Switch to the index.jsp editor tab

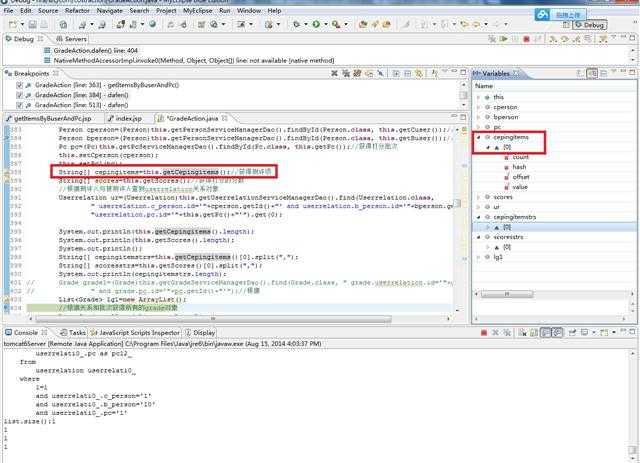125,118
